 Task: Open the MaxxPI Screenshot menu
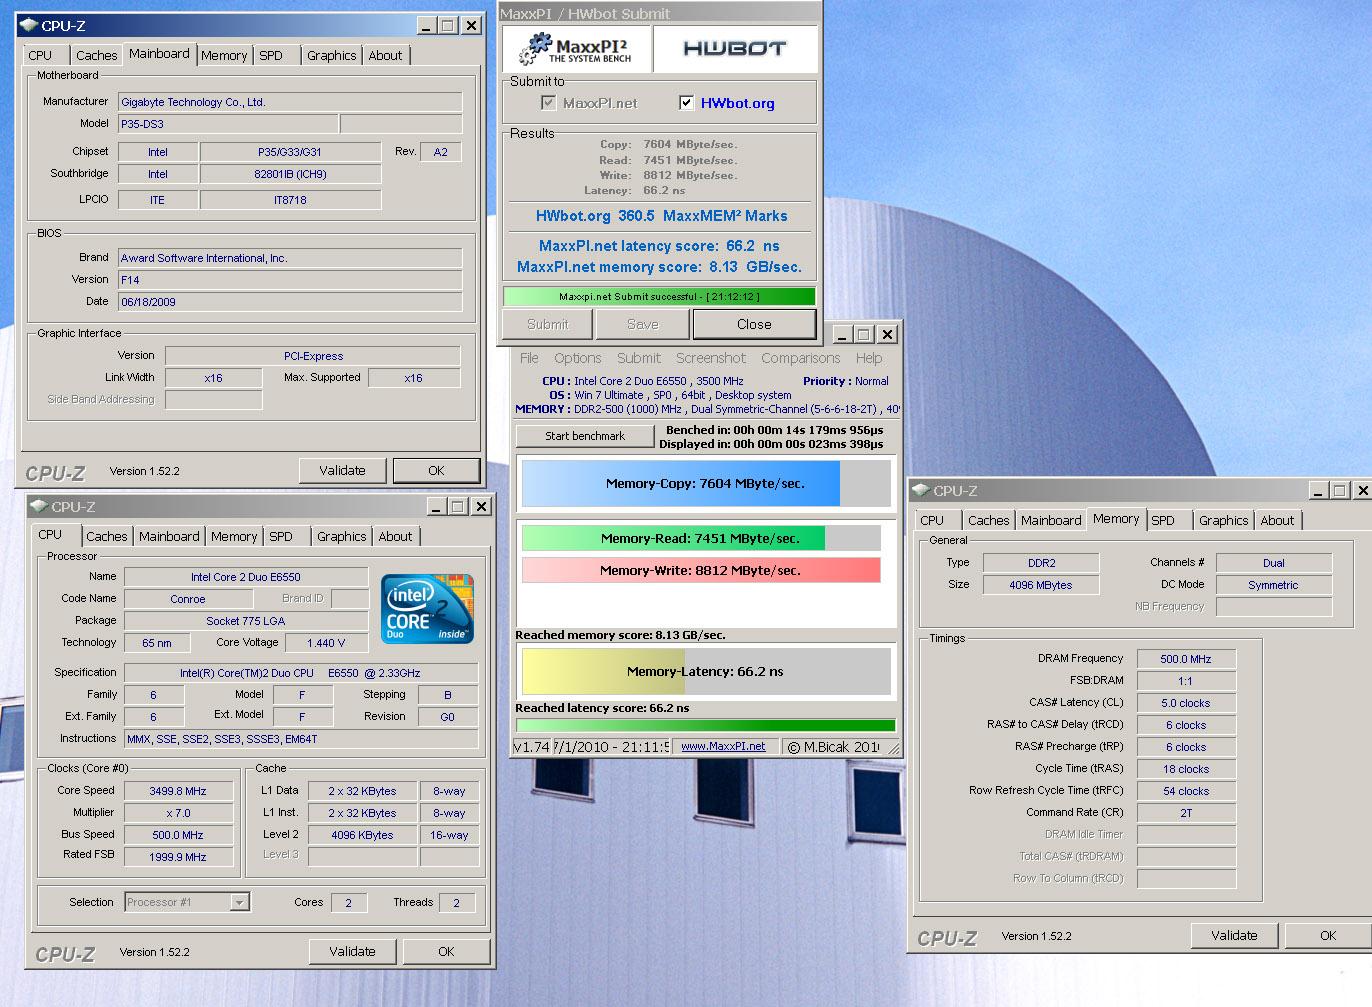tap(711, 358)
